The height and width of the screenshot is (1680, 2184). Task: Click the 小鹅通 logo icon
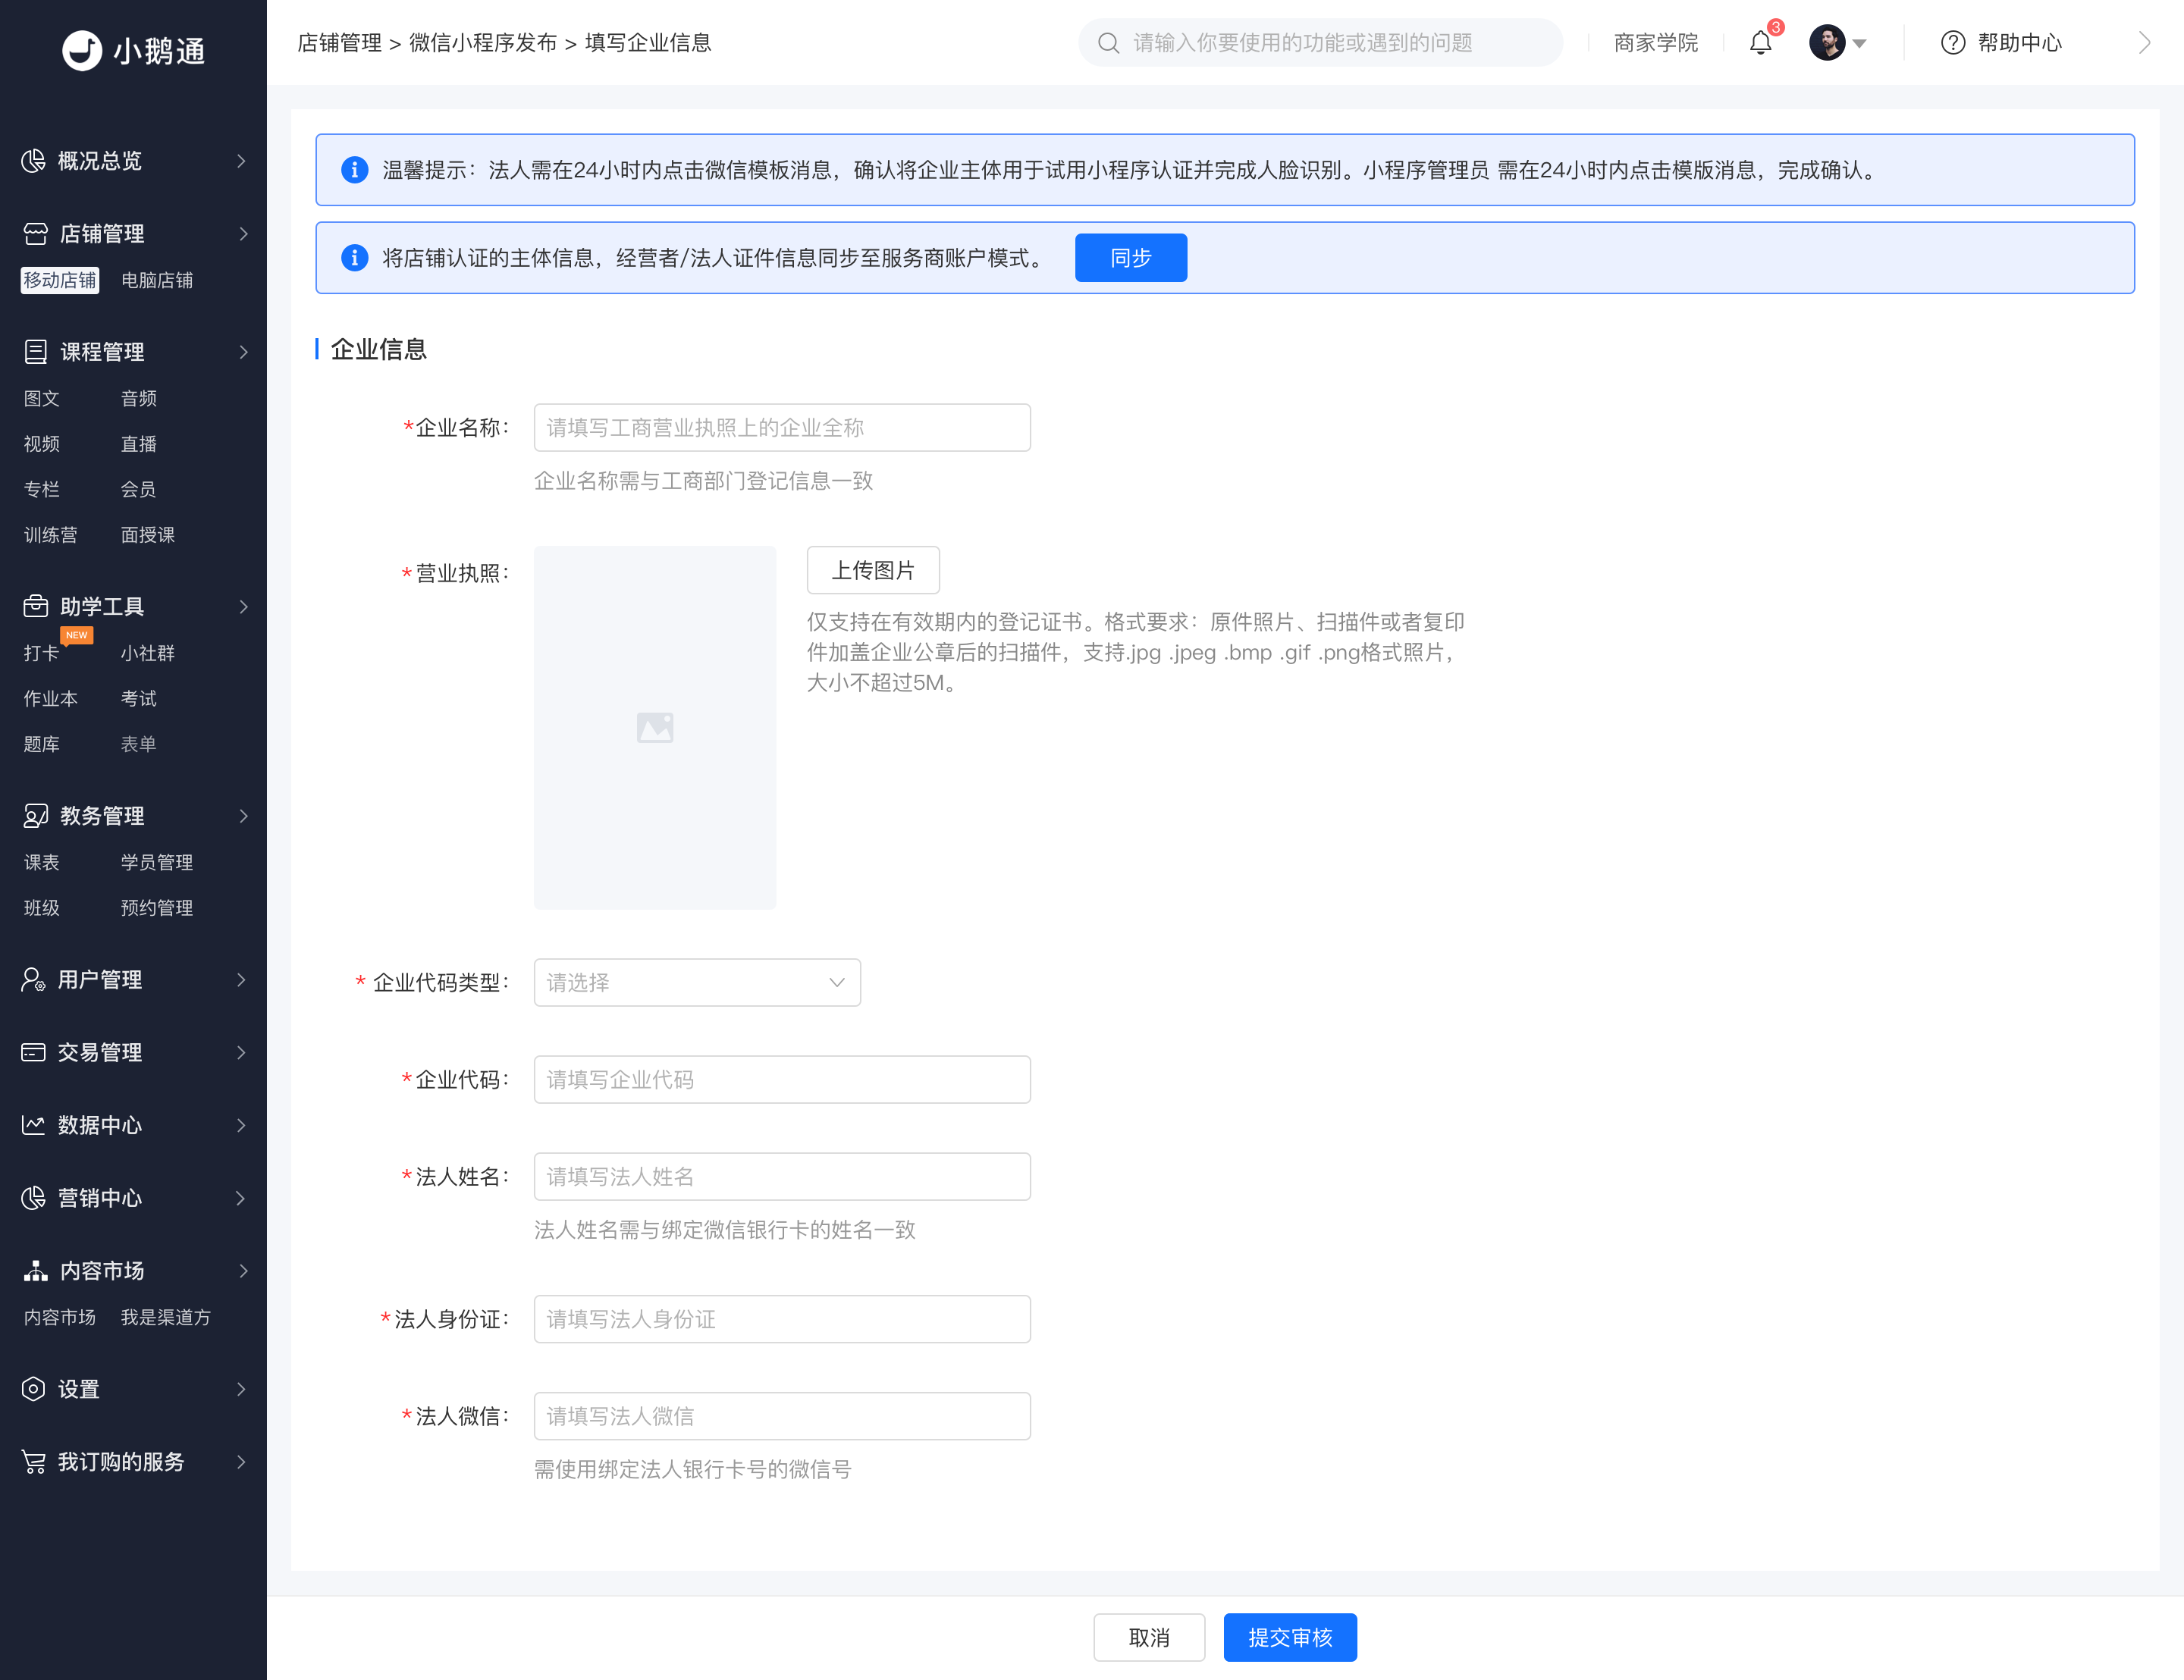click(82, 50)
